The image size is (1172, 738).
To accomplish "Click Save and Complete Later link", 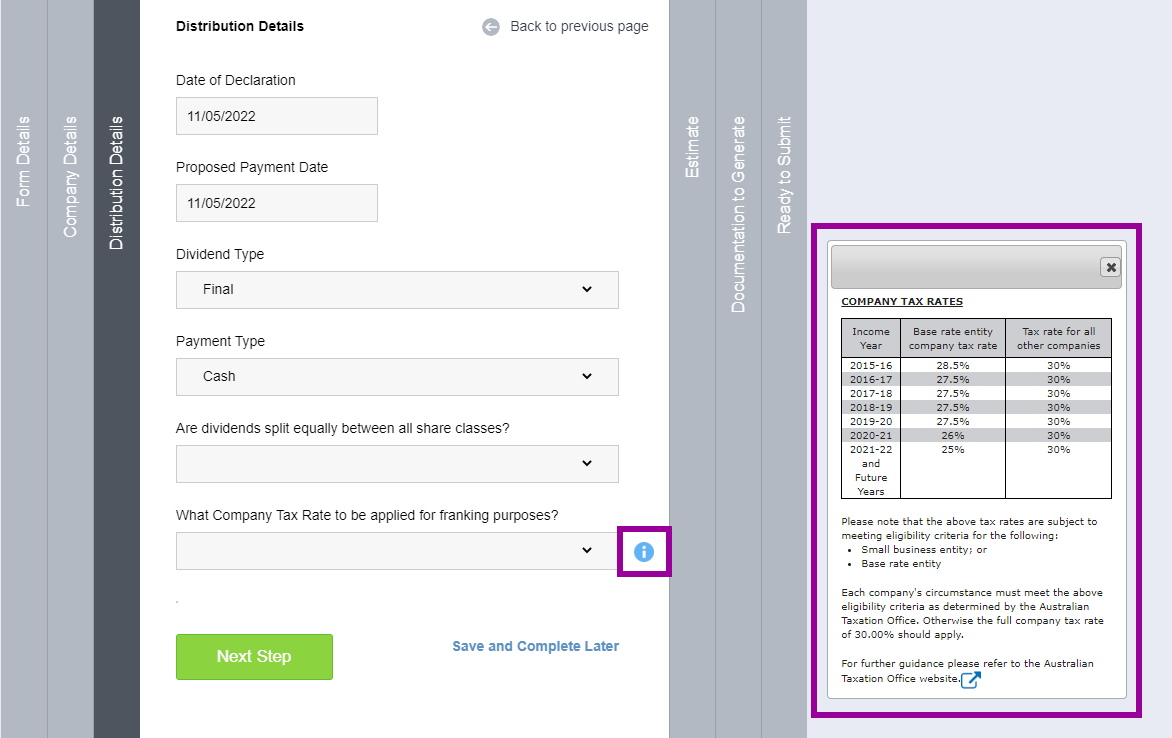I will coord(535,646).
